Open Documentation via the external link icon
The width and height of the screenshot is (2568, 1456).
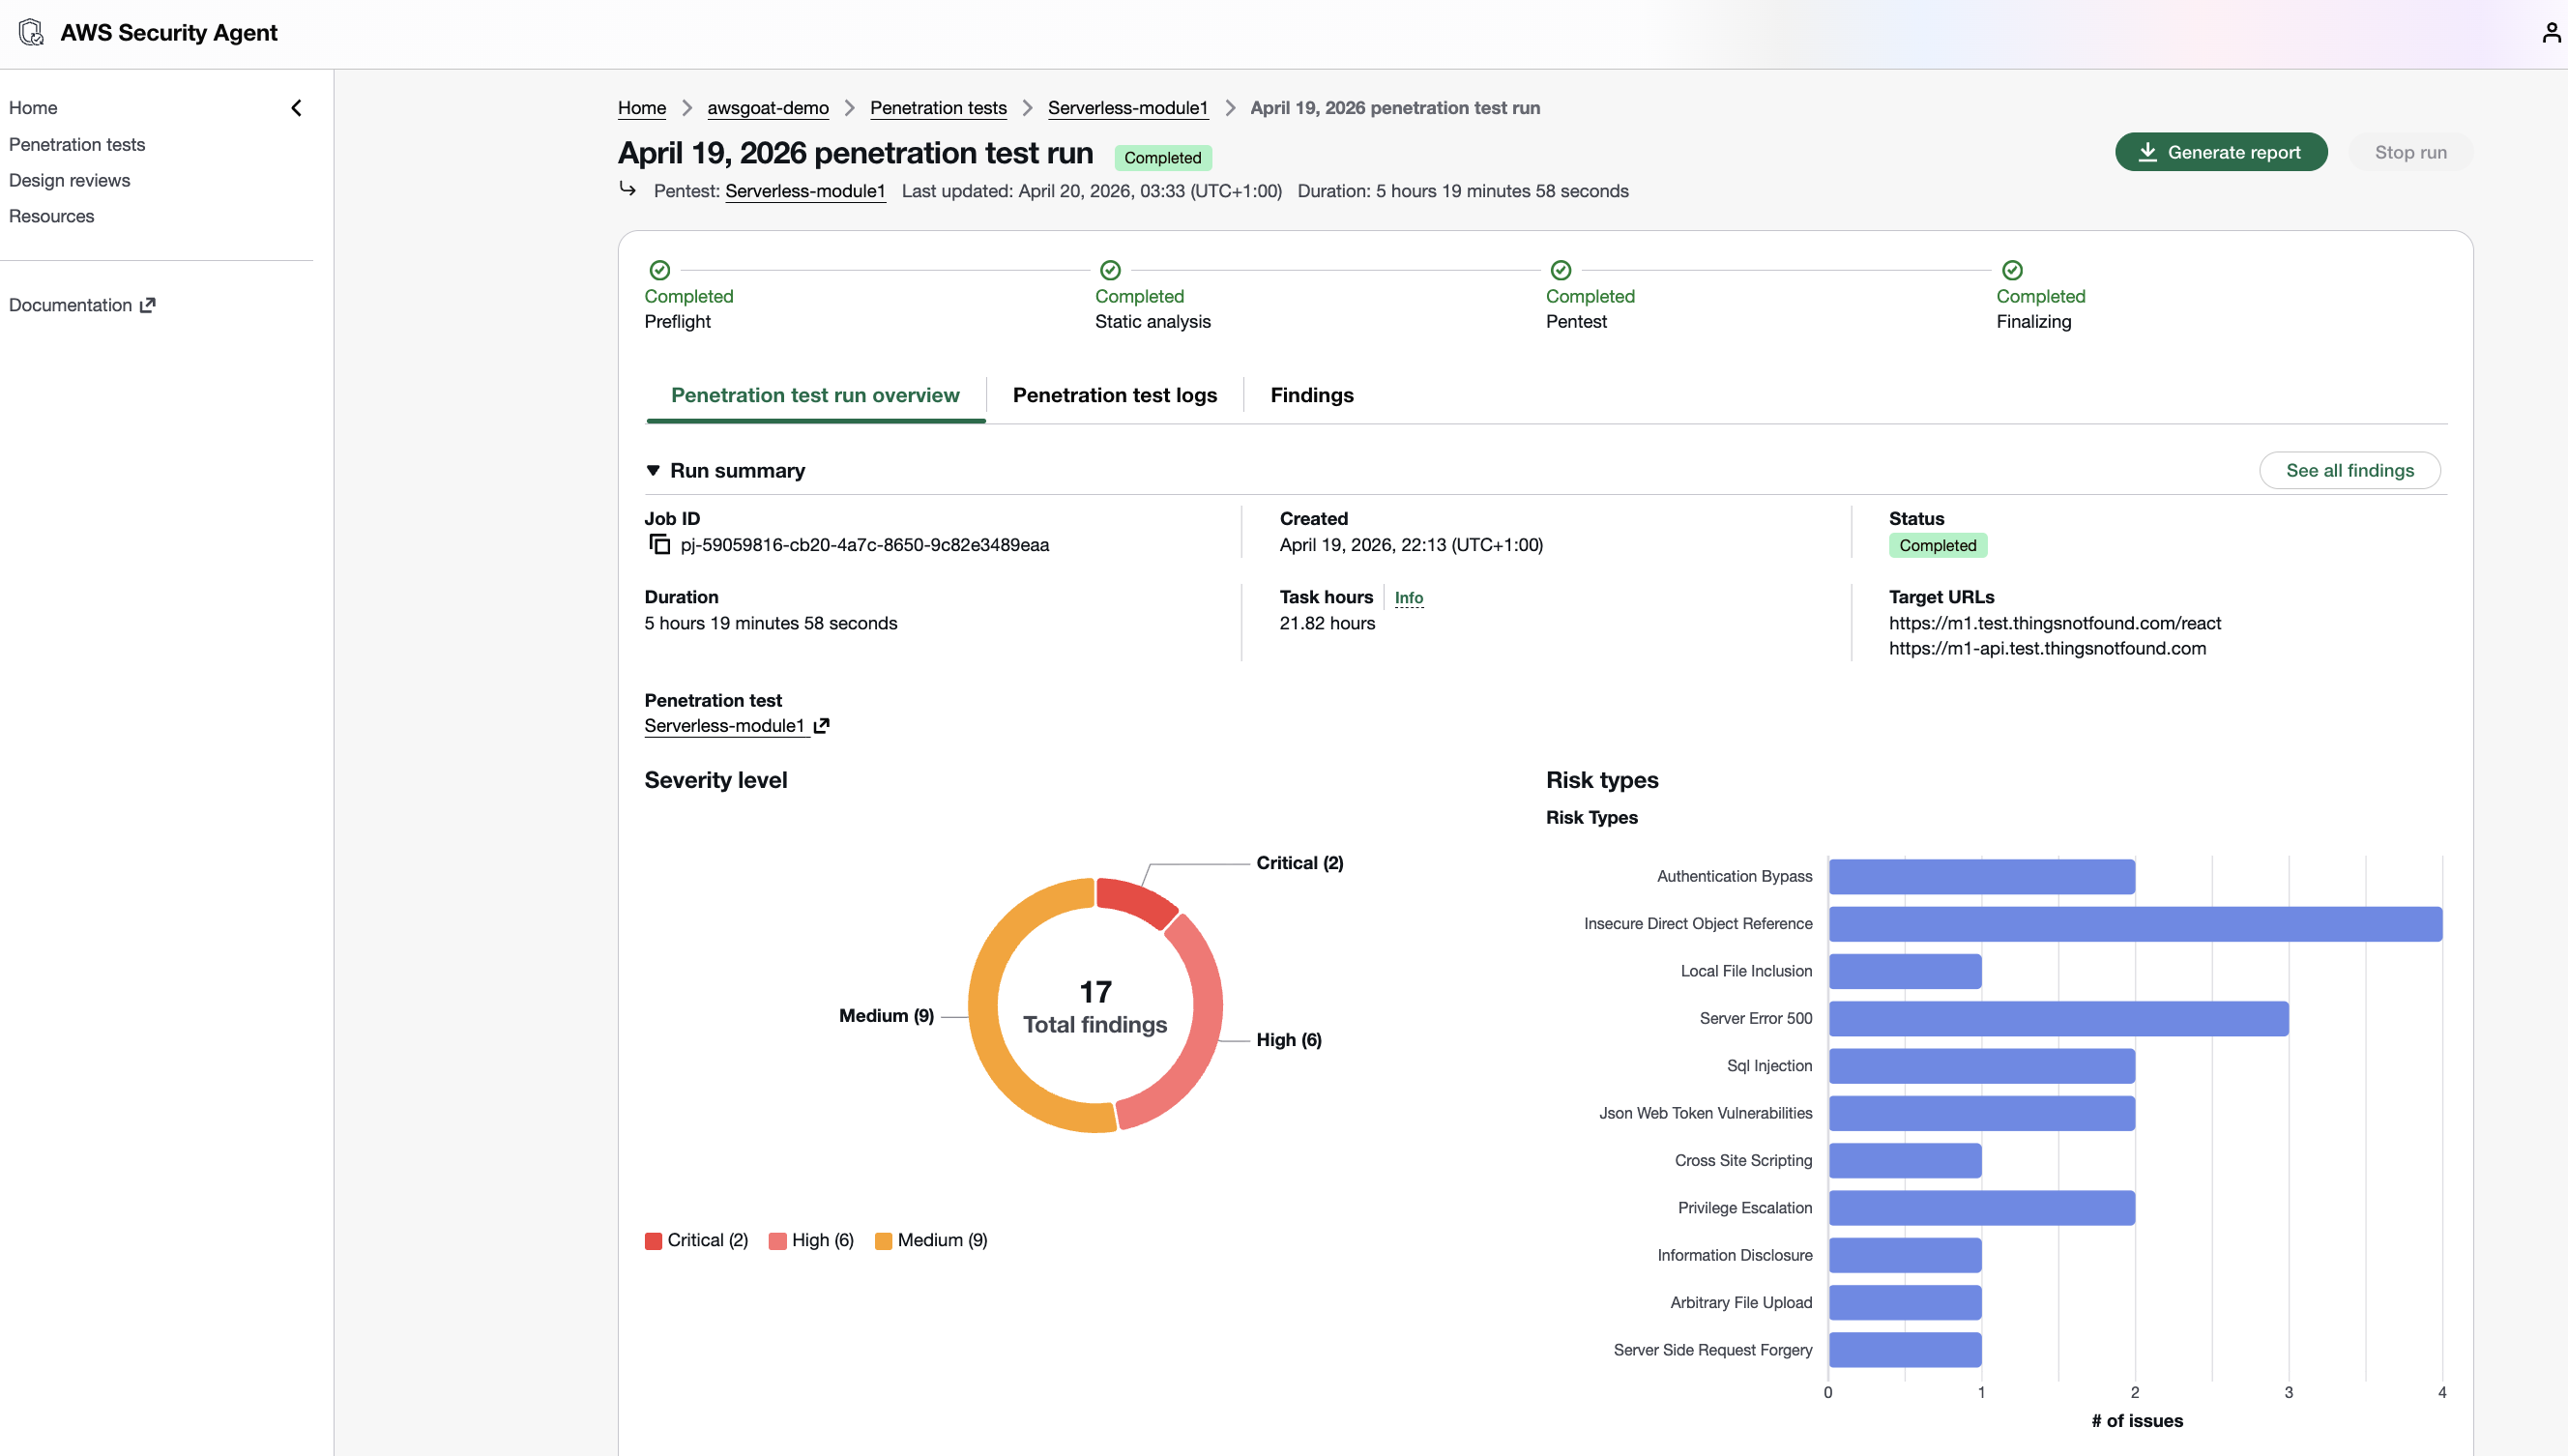pyautogui.click(x=147, y=305)
